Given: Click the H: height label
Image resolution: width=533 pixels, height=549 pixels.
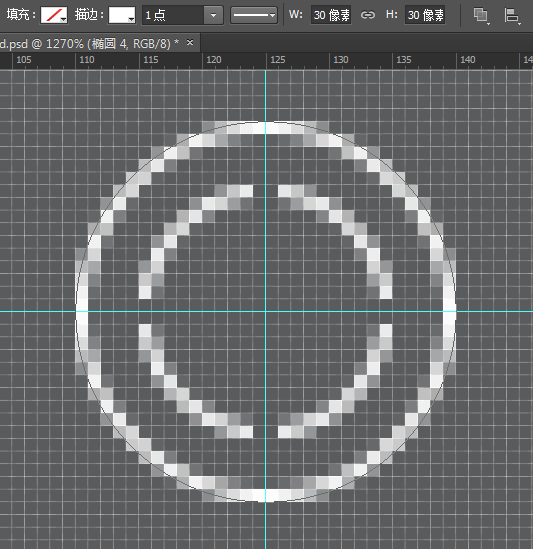Looking at the screenshot, I should click(392, 15).
